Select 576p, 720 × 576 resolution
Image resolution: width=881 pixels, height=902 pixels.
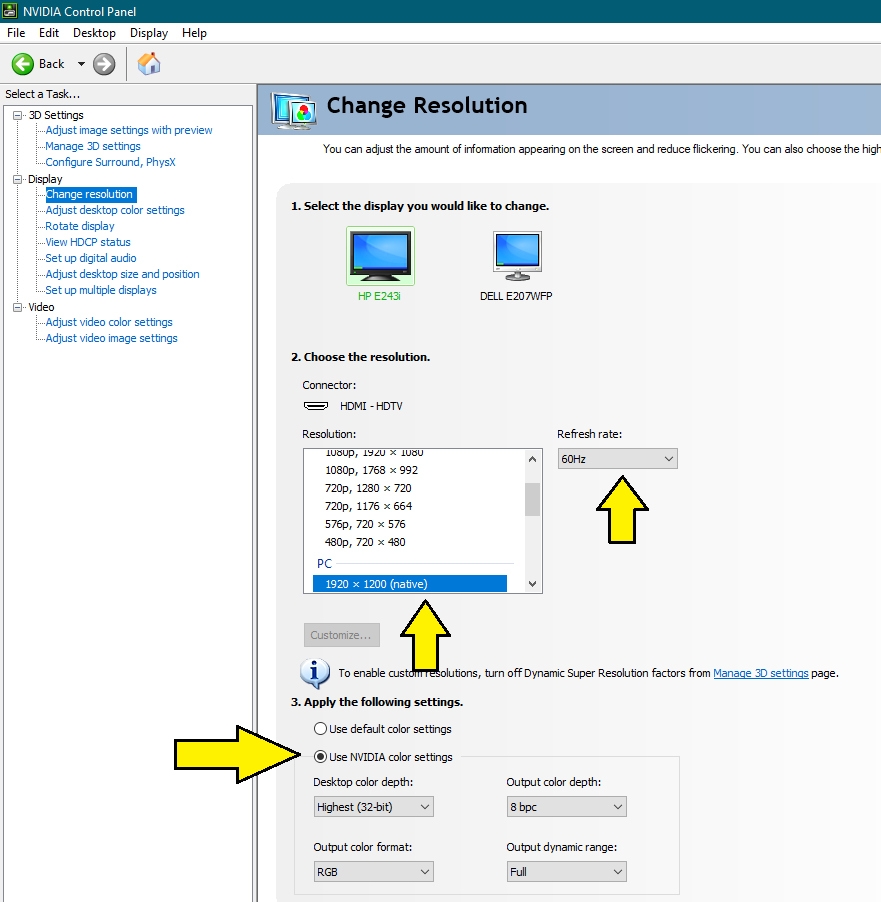365,524
